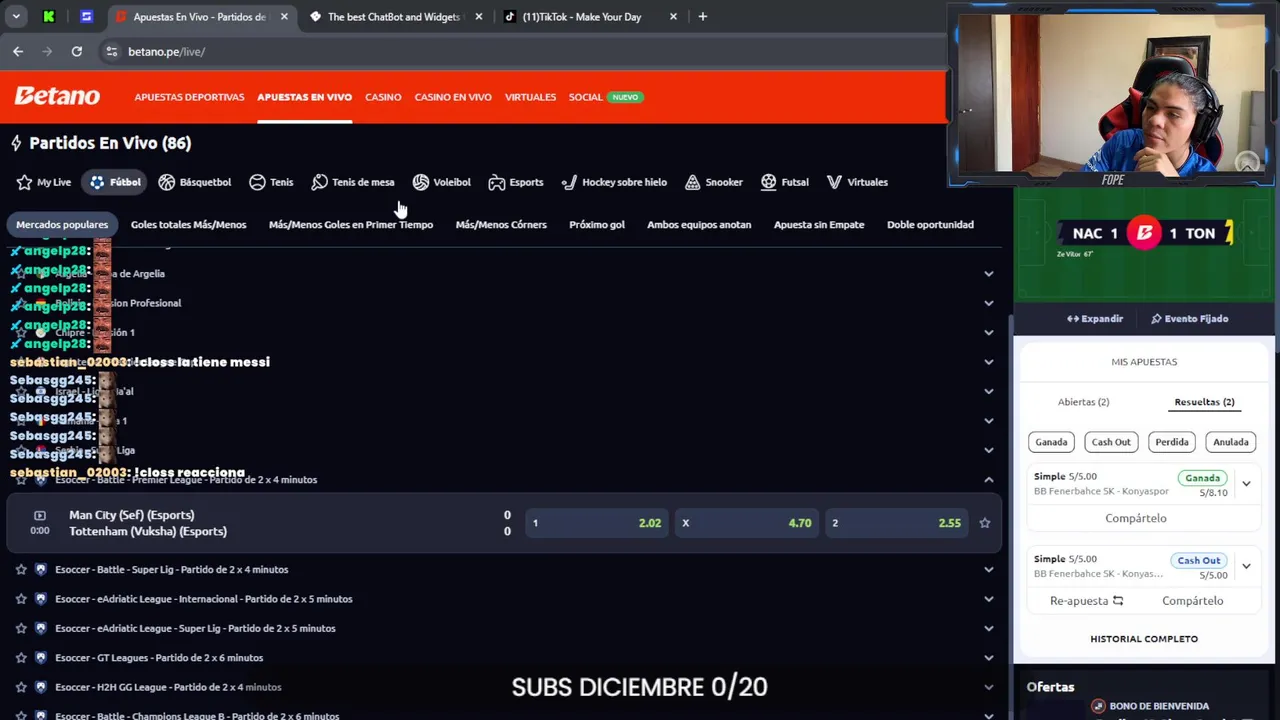This screenshot has height=720, width=1280.
Task: Filter bets by Perdida
Action: coord(1172,442)
